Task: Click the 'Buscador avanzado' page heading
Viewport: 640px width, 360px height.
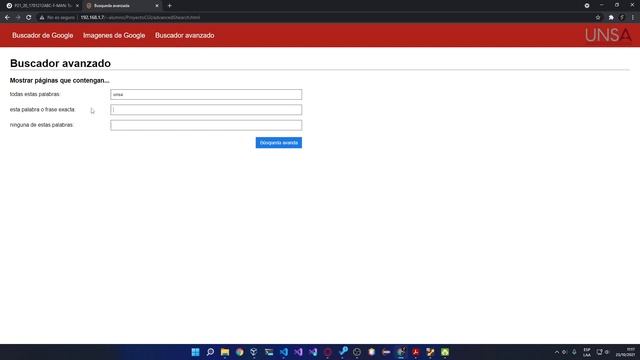Action: point(60,63)
